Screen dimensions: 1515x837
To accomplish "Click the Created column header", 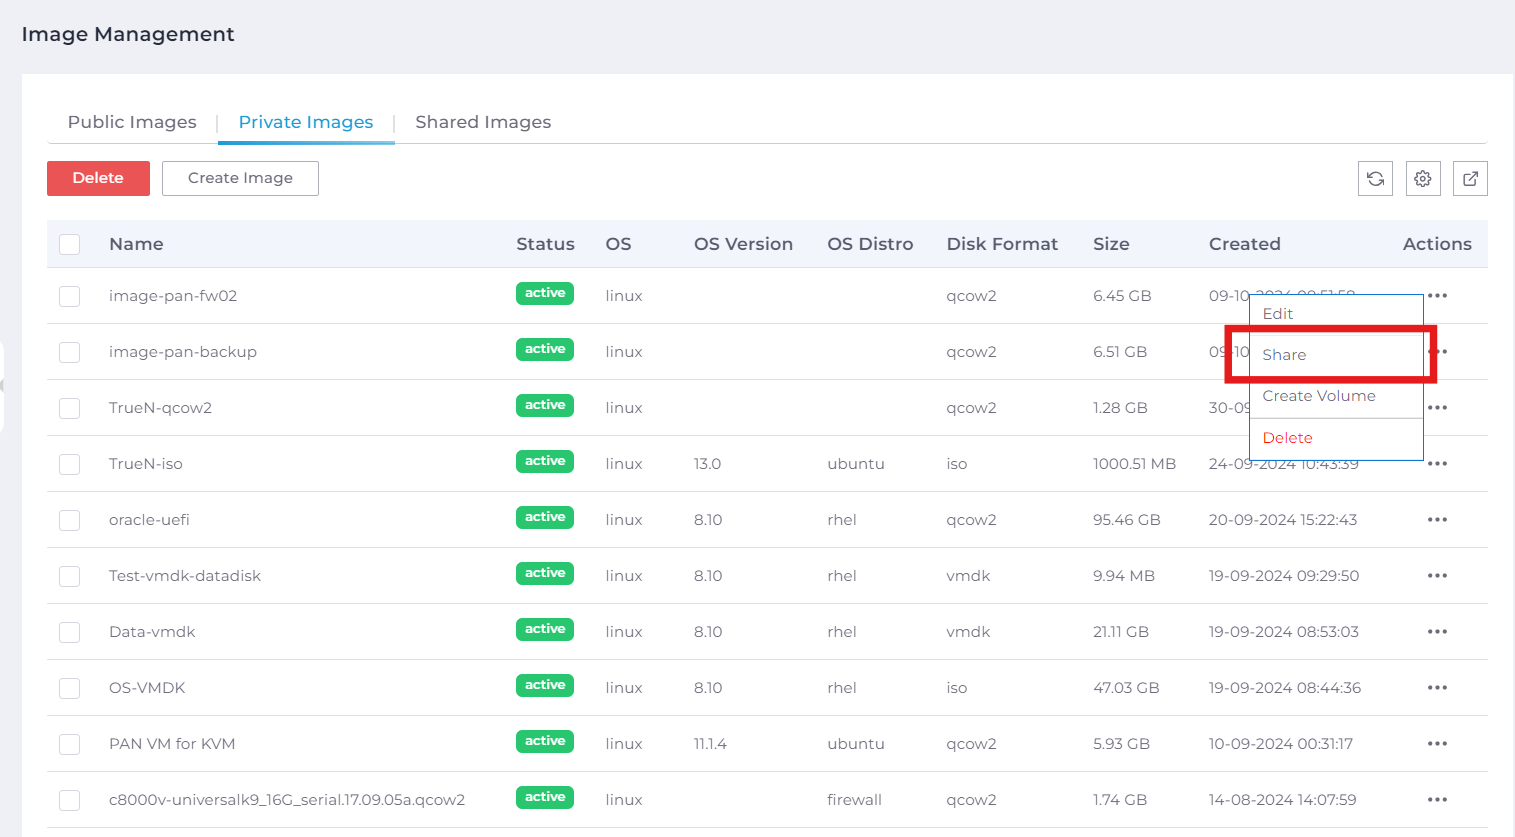I will [1244, 244].
